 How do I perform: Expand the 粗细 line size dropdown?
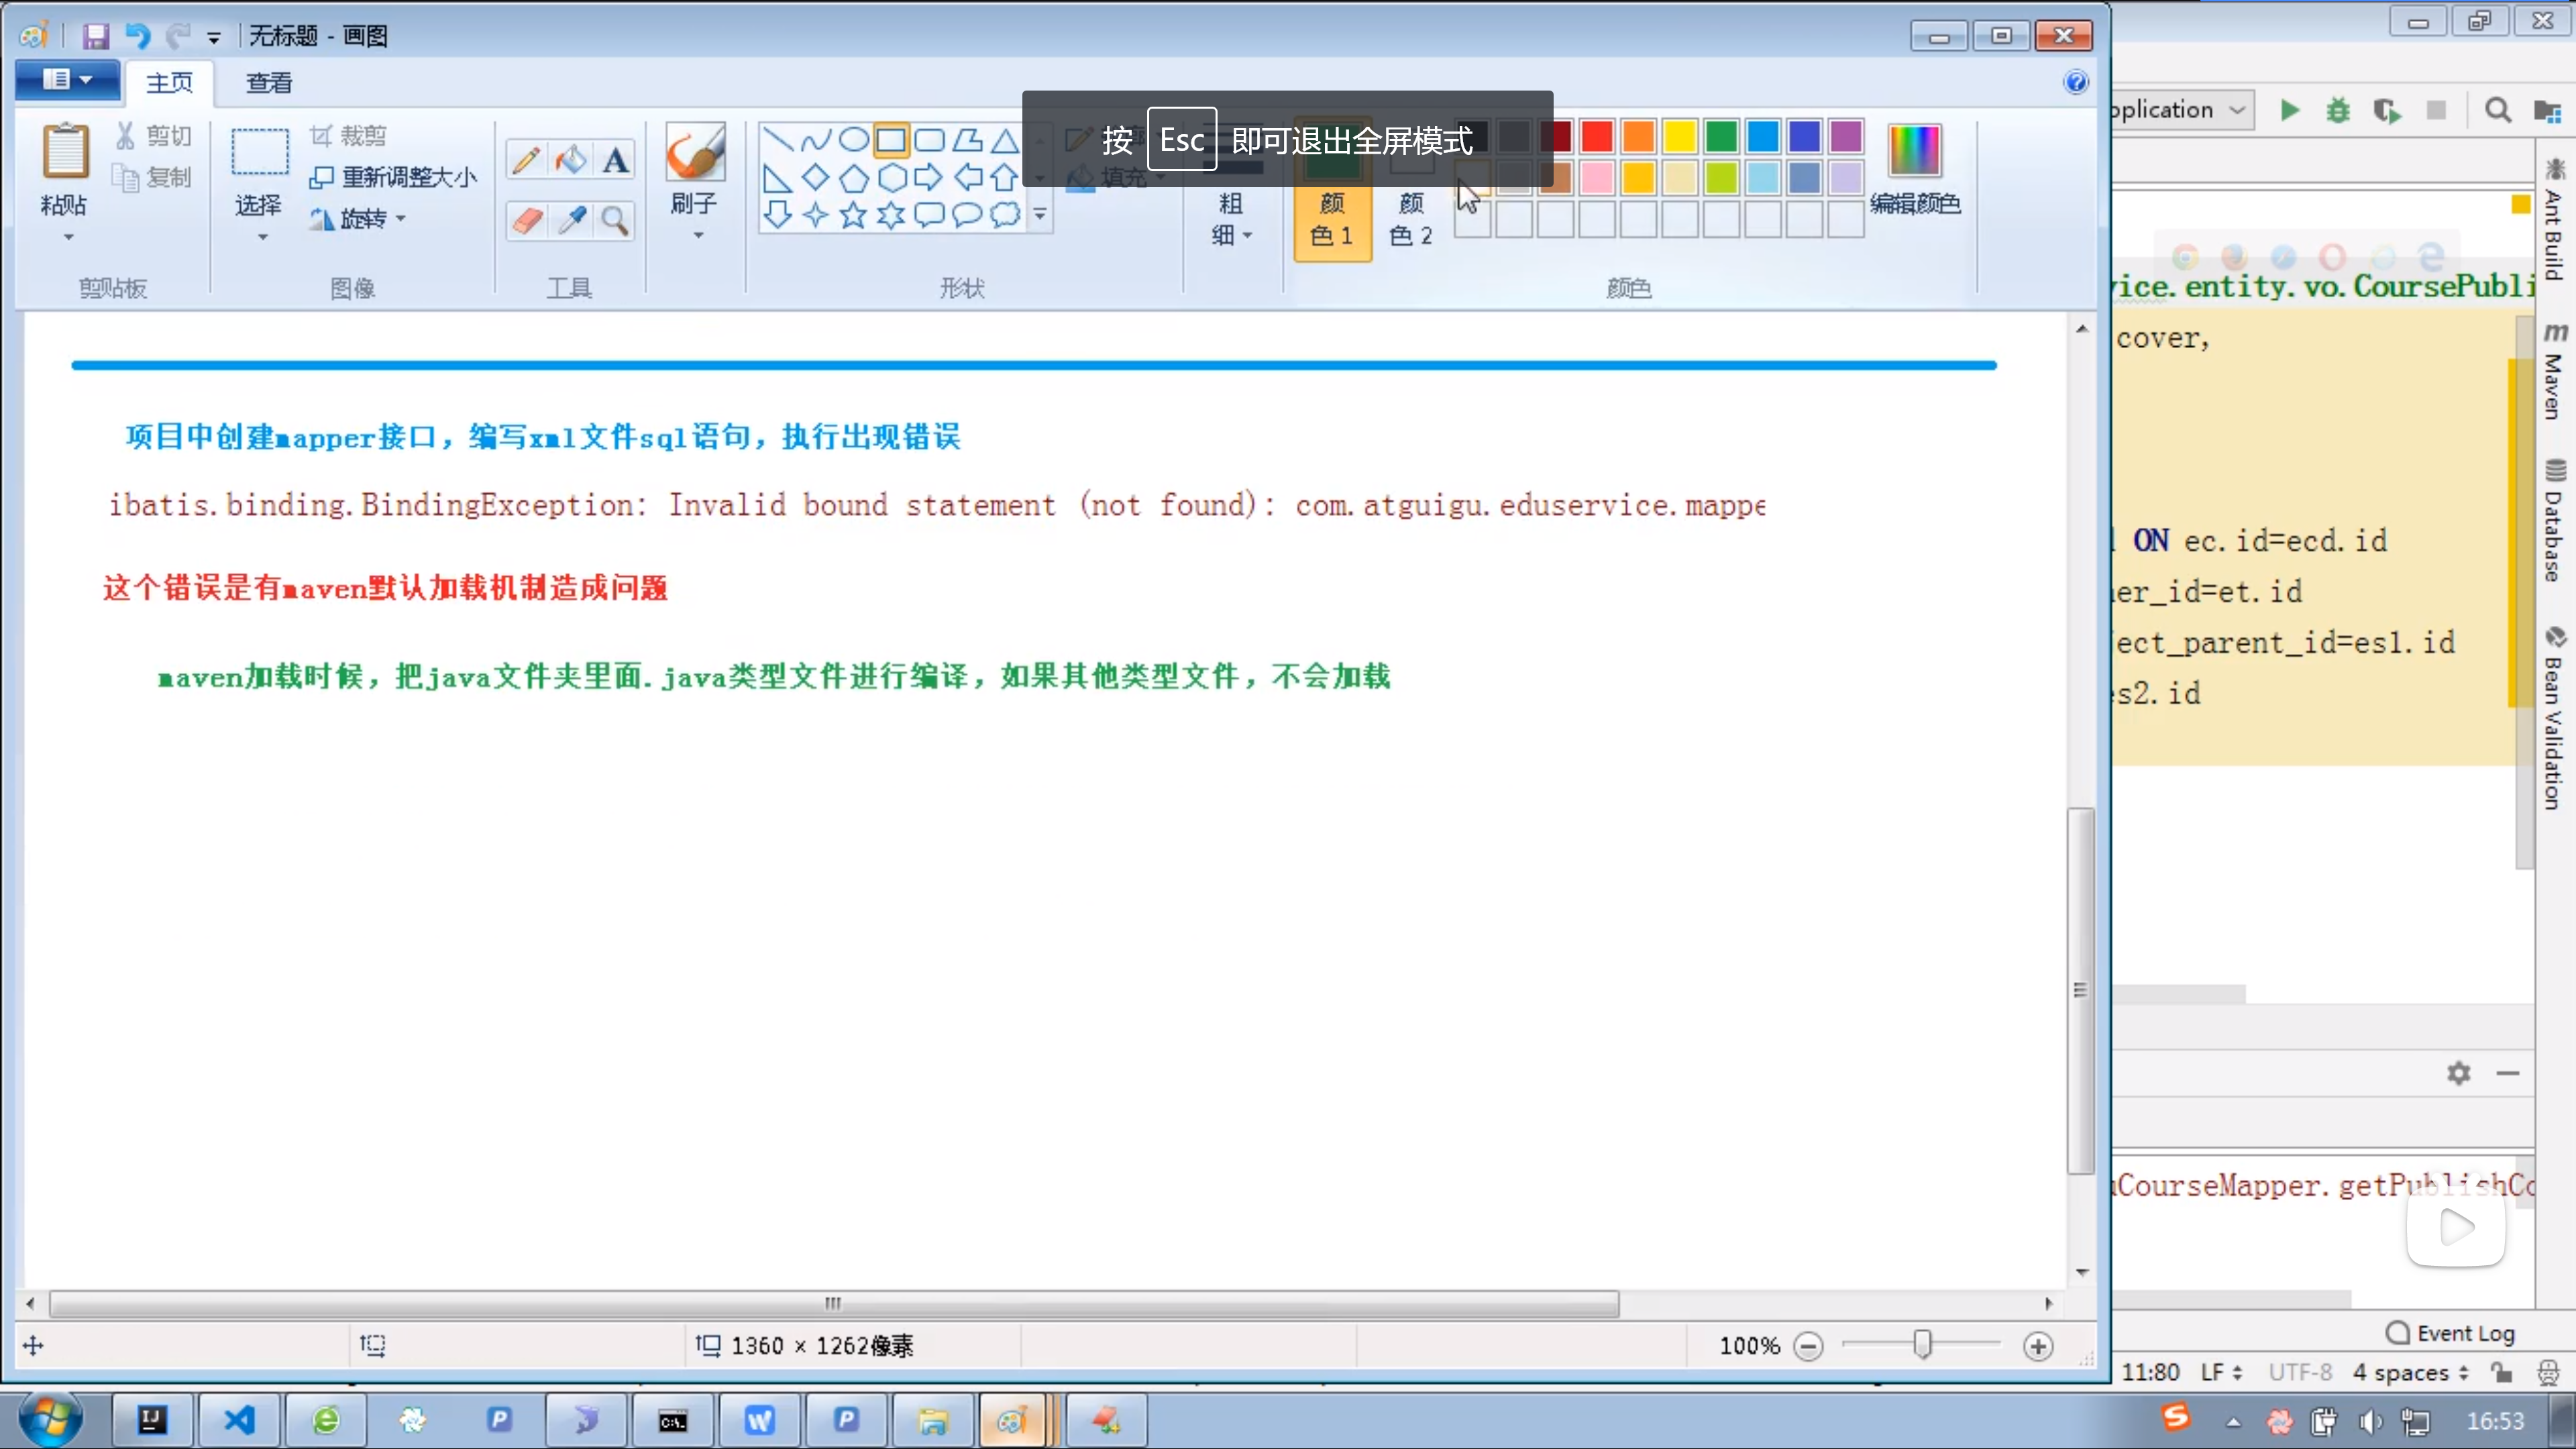pos(1231,219)
